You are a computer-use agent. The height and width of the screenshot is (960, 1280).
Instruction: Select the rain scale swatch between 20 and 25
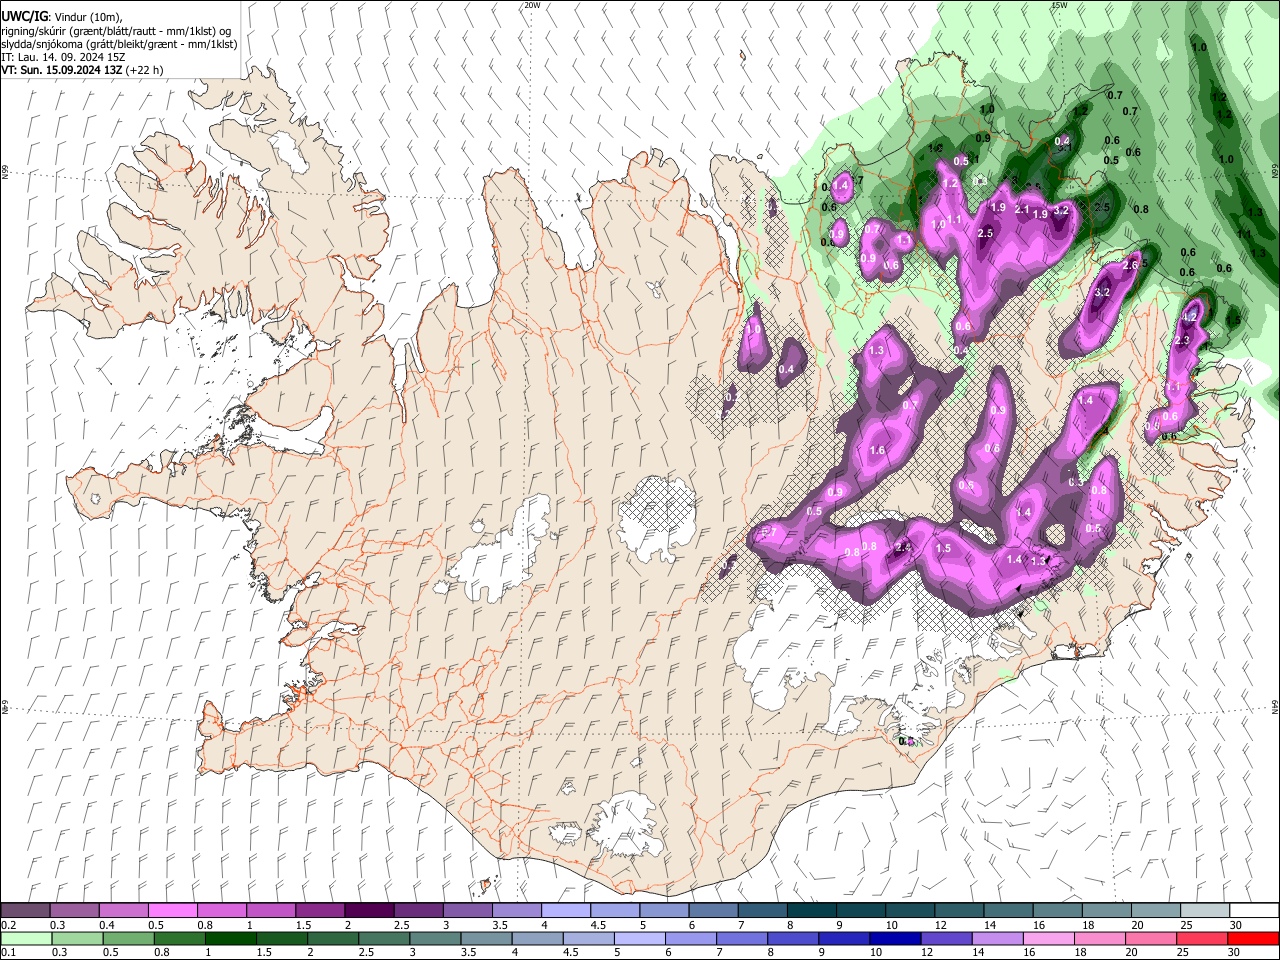coord(1150,938)
